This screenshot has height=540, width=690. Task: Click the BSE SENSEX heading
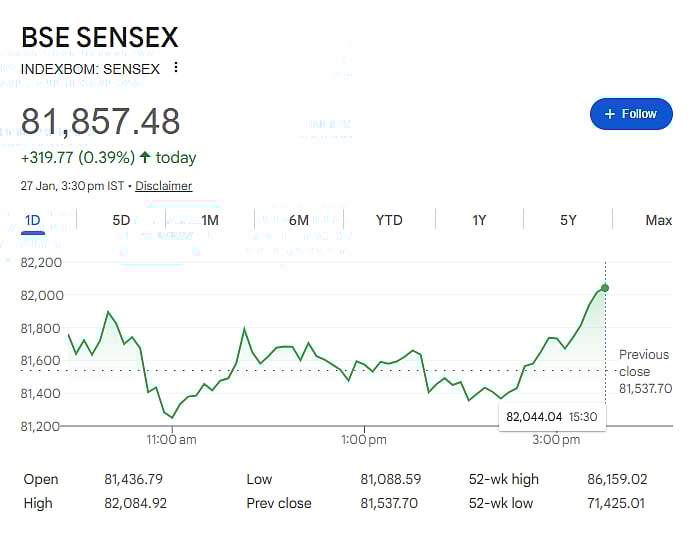point(100,38)
